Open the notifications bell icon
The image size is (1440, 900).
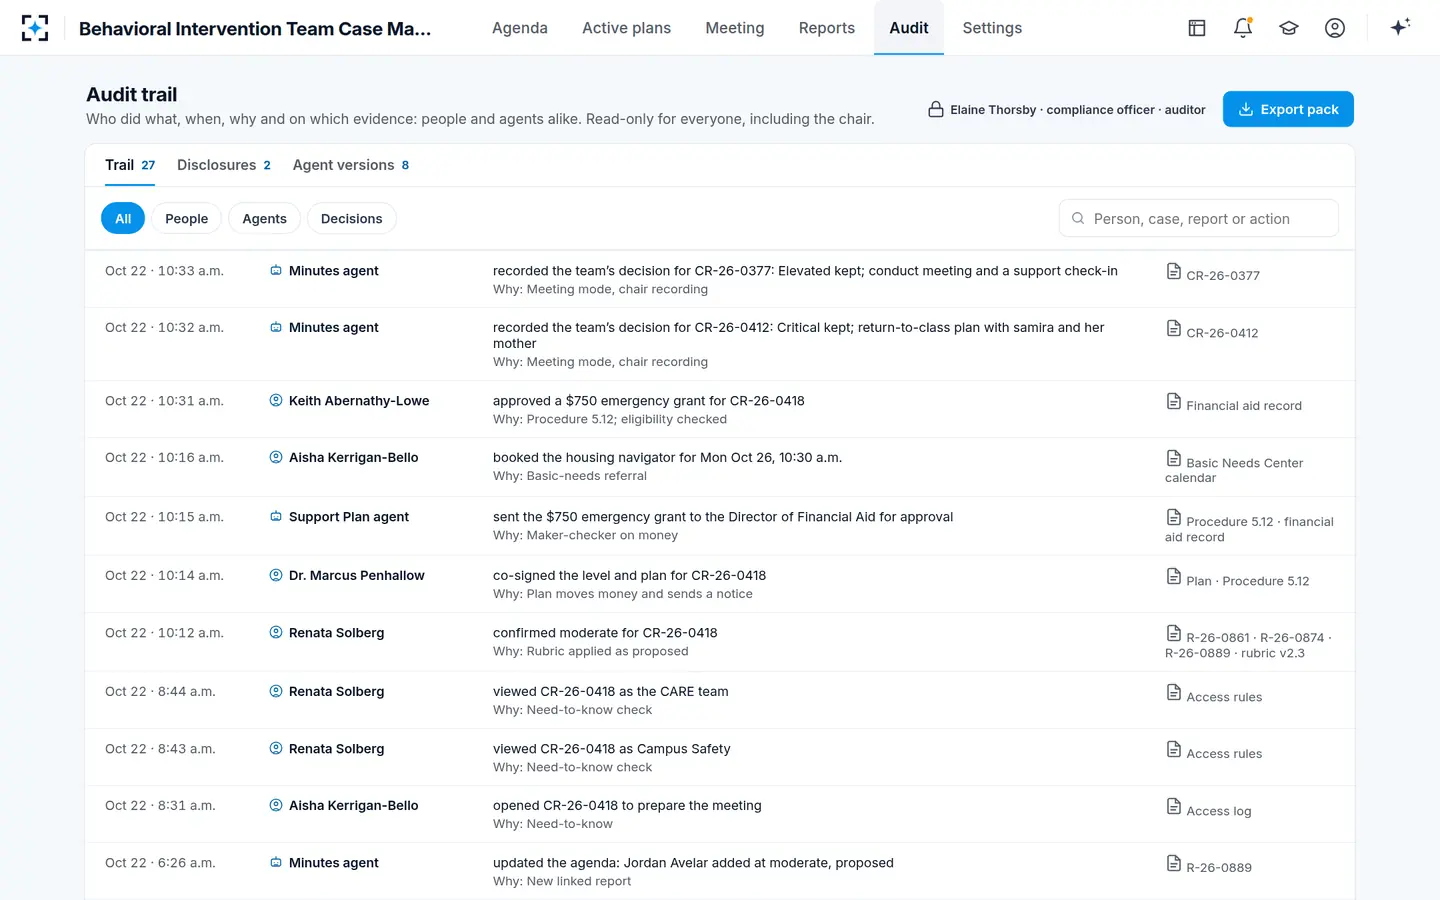(x=1243, y=28)
